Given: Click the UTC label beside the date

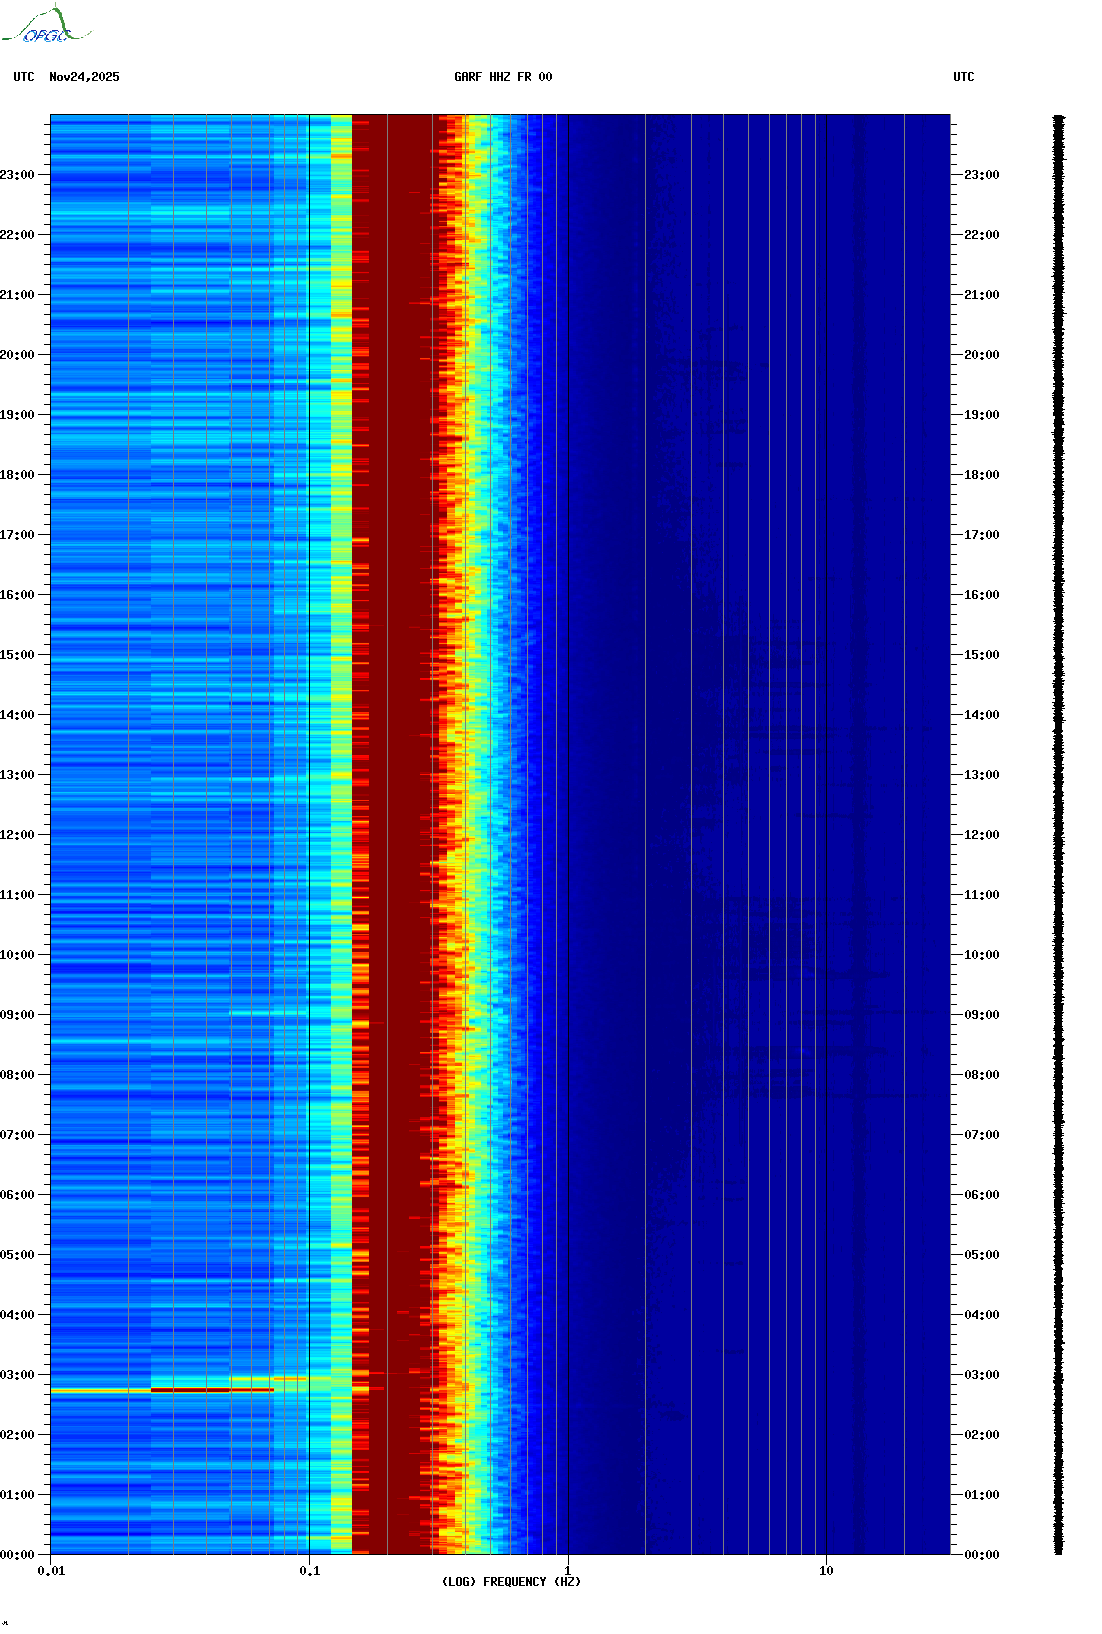Looking at the screenshot, I should pos(24,77).
